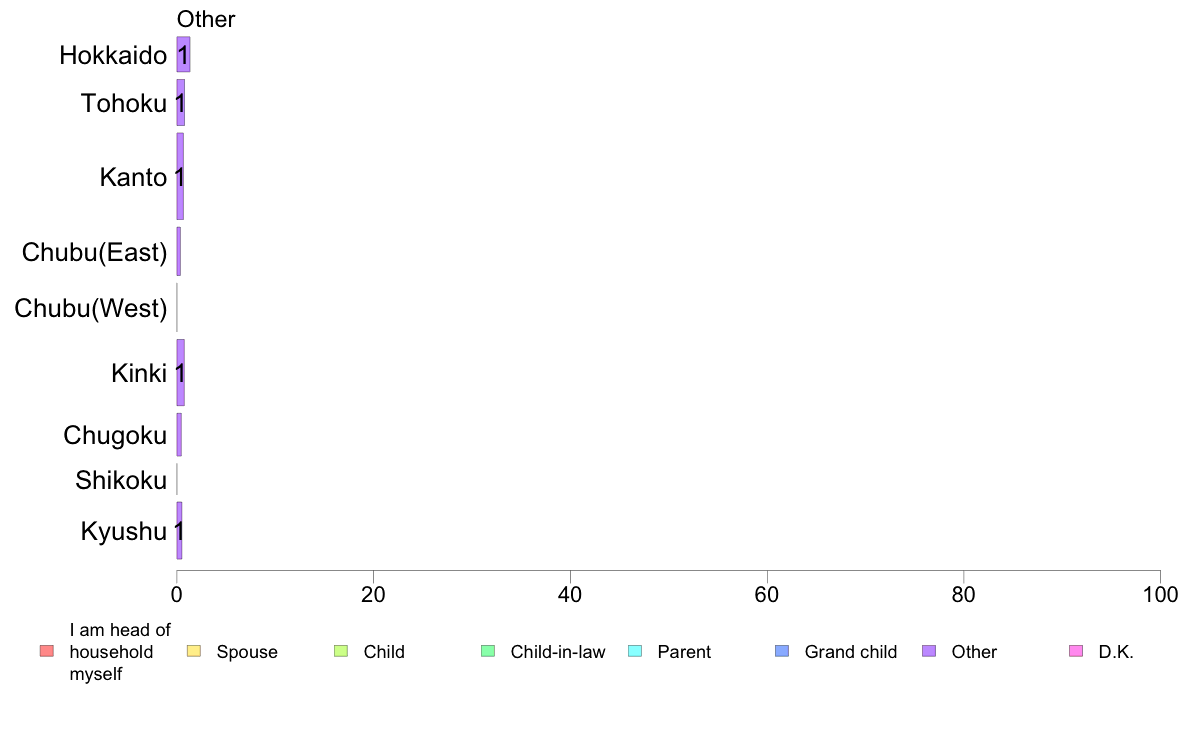This screenshot has width=1188, height=736.
Task: Select the green Child legend swatch
Action: click(x=341, y=652)
